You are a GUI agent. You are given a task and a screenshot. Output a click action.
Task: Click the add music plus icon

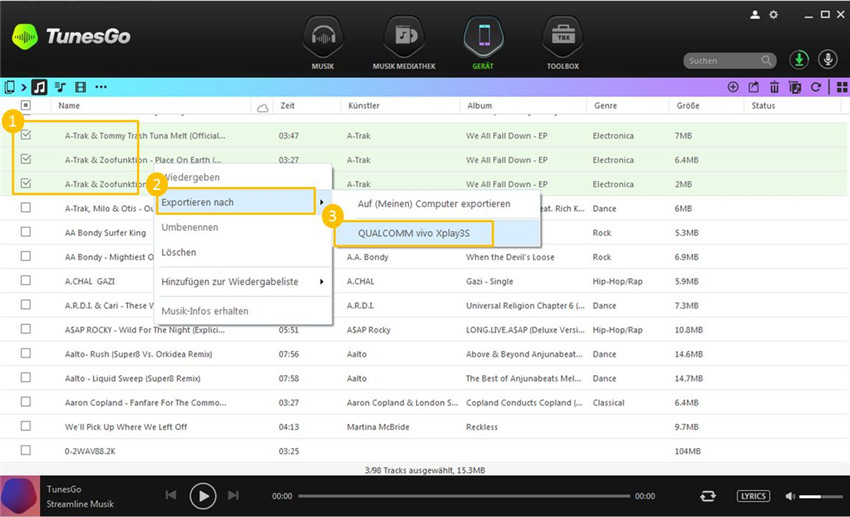pos(733,87)
